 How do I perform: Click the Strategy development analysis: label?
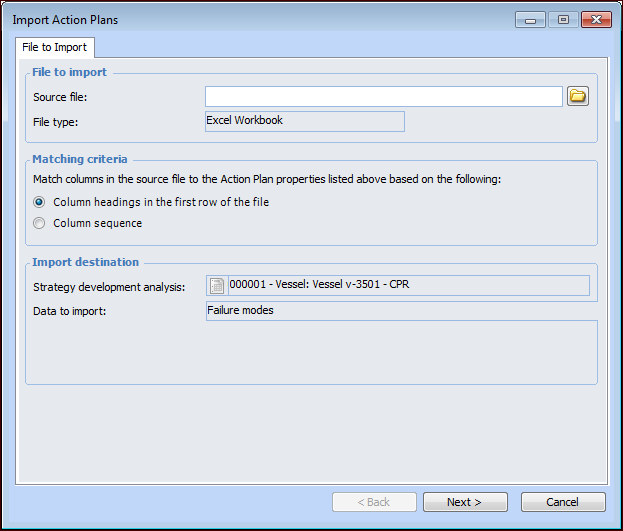(109, 287)
